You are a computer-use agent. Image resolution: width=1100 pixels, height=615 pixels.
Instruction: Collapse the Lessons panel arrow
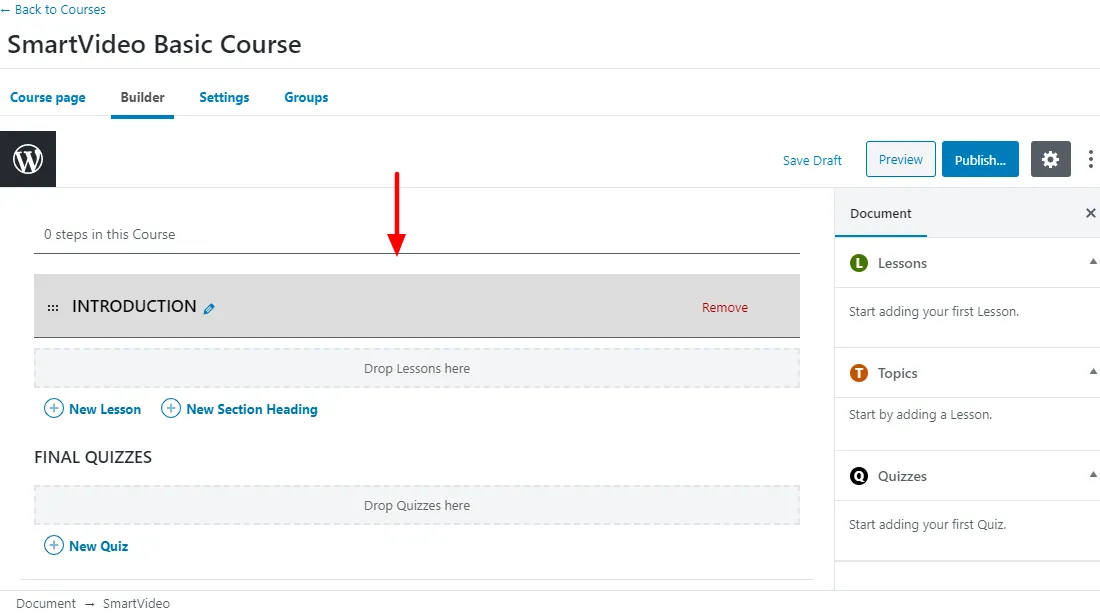click(1092, 262)
